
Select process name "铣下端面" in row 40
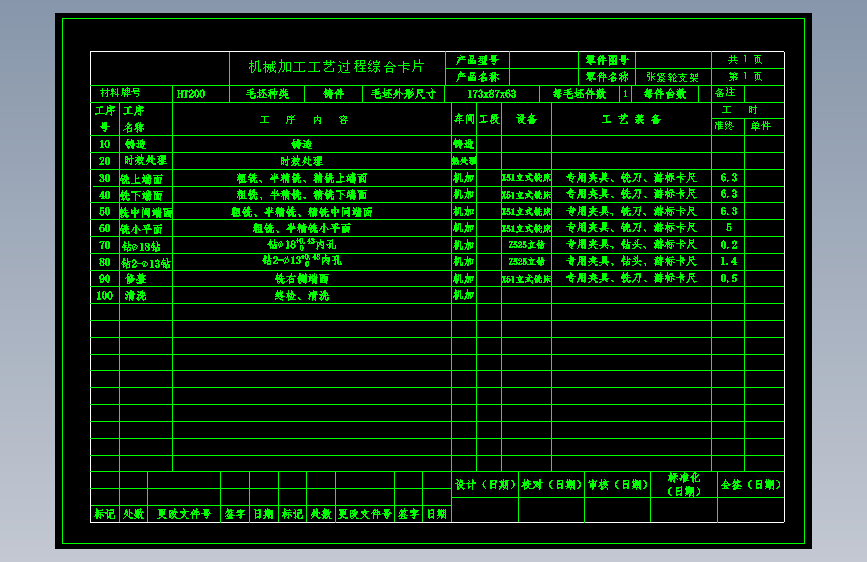pyautogui.click(x=142, y=196)
